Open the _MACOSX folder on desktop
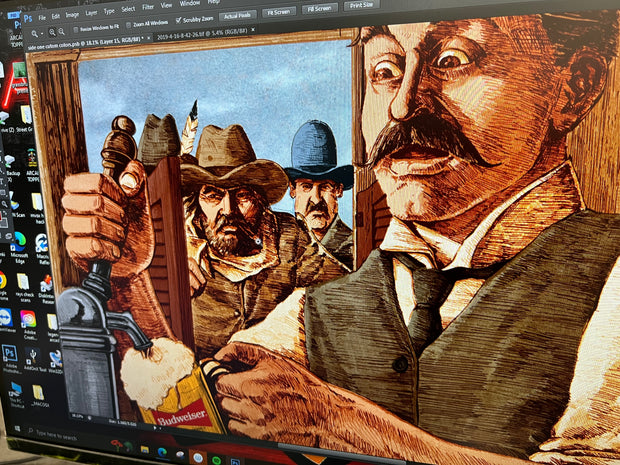 pos(38,396)
